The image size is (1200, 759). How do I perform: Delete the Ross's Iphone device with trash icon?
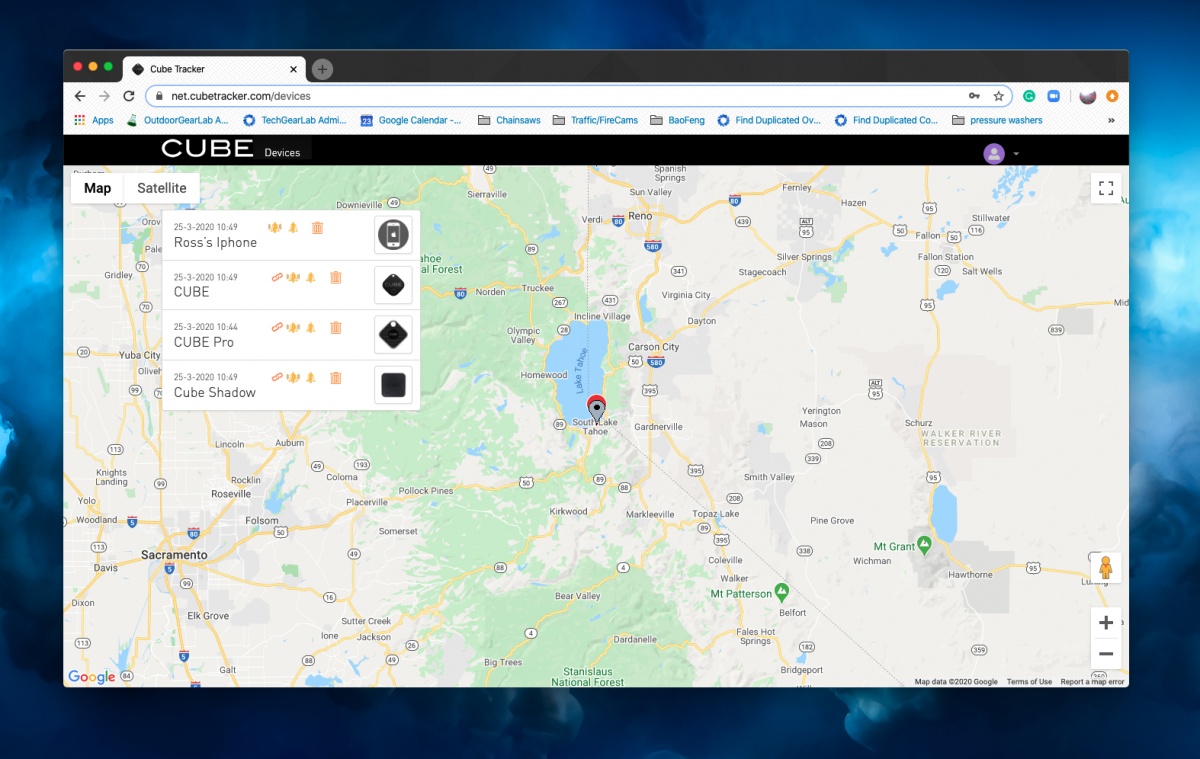pos(317,228)
